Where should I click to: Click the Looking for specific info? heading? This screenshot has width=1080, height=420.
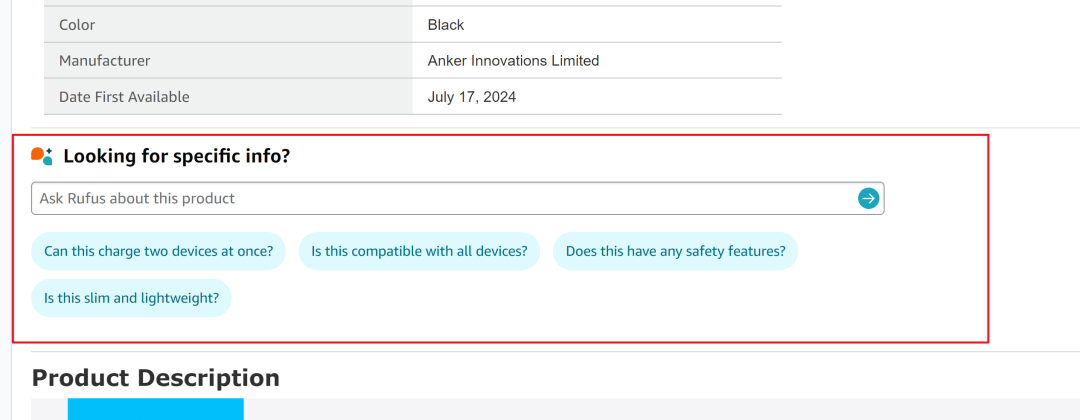[177, 156]
